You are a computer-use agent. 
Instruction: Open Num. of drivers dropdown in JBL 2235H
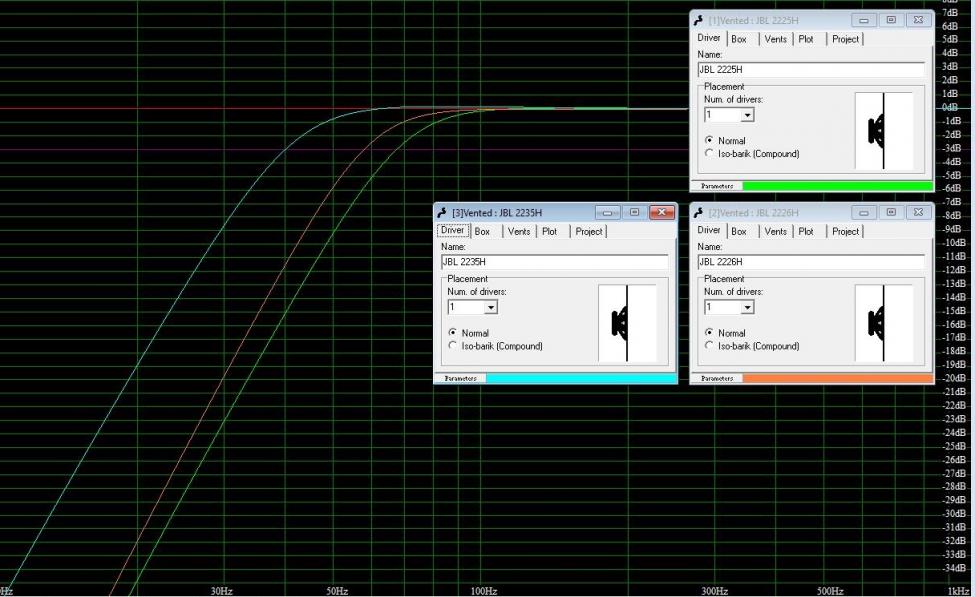tap(490, 308)
